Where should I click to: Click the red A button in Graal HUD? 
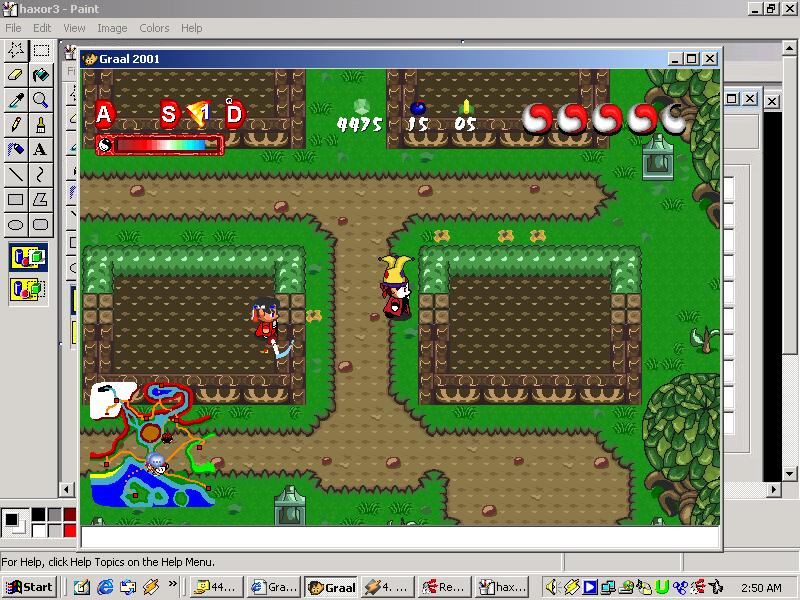click(x=104, y=114)
